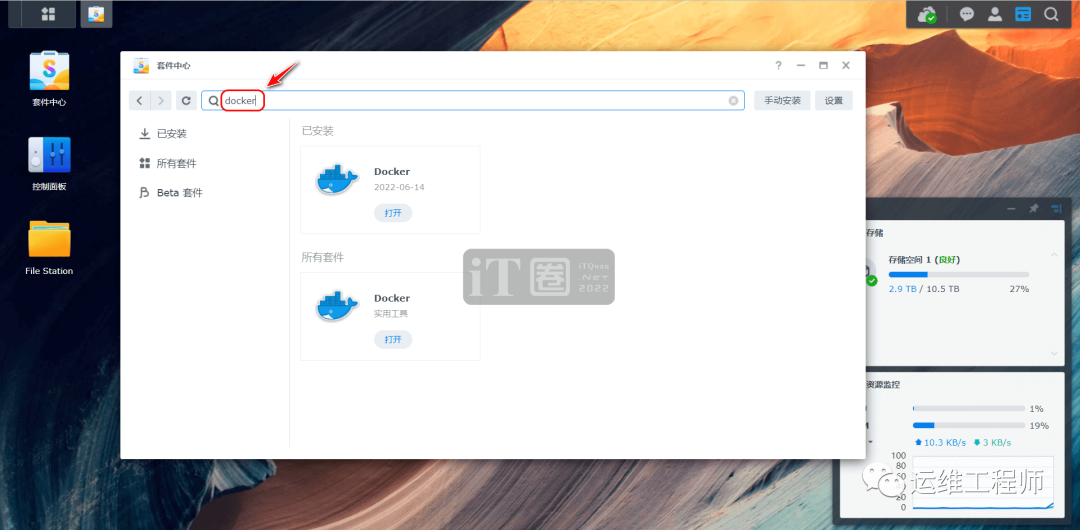
Task: Click the 手动安装 button
Action: [x=782, y=101]
